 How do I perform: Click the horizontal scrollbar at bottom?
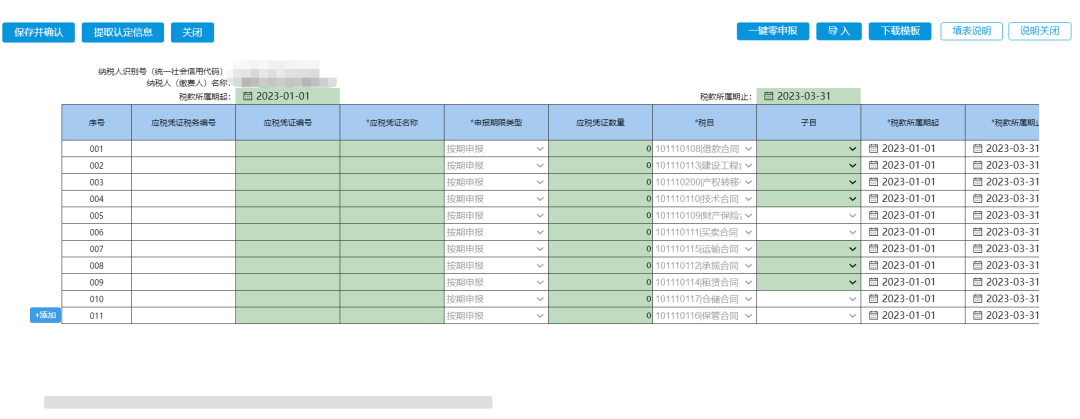[268, 402]
